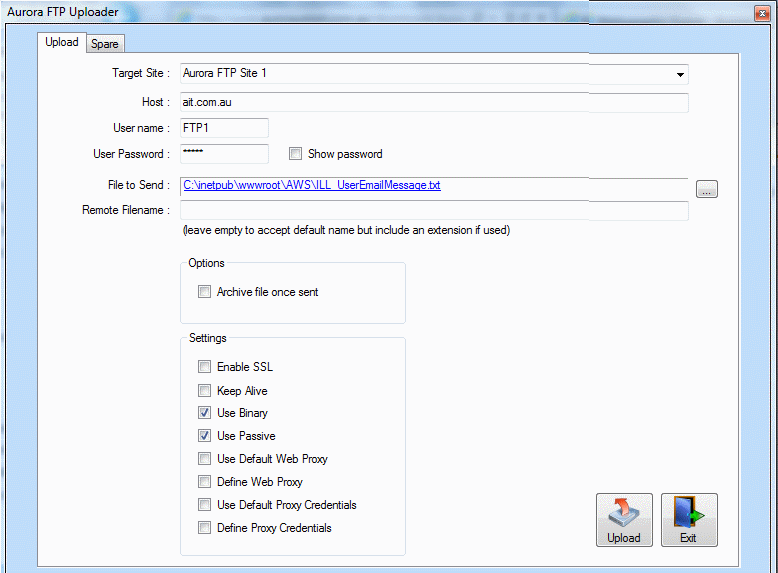Toggle the Show password checkbox

click(295, 154)
